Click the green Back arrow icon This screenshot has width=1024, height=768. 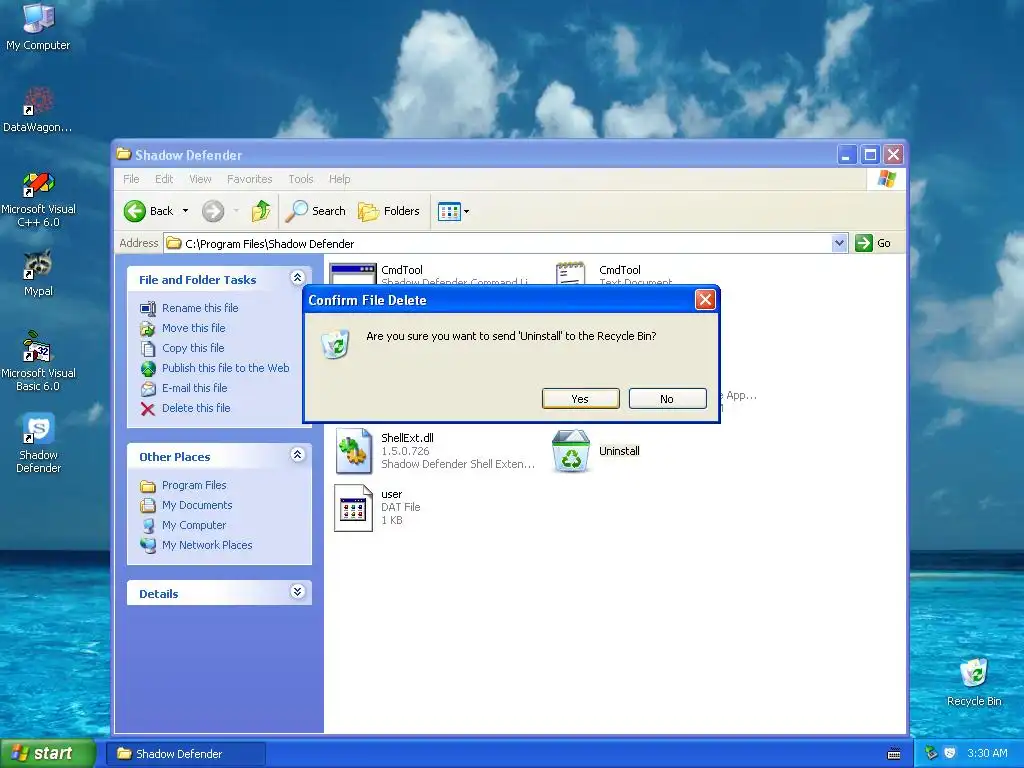point(135,211)
